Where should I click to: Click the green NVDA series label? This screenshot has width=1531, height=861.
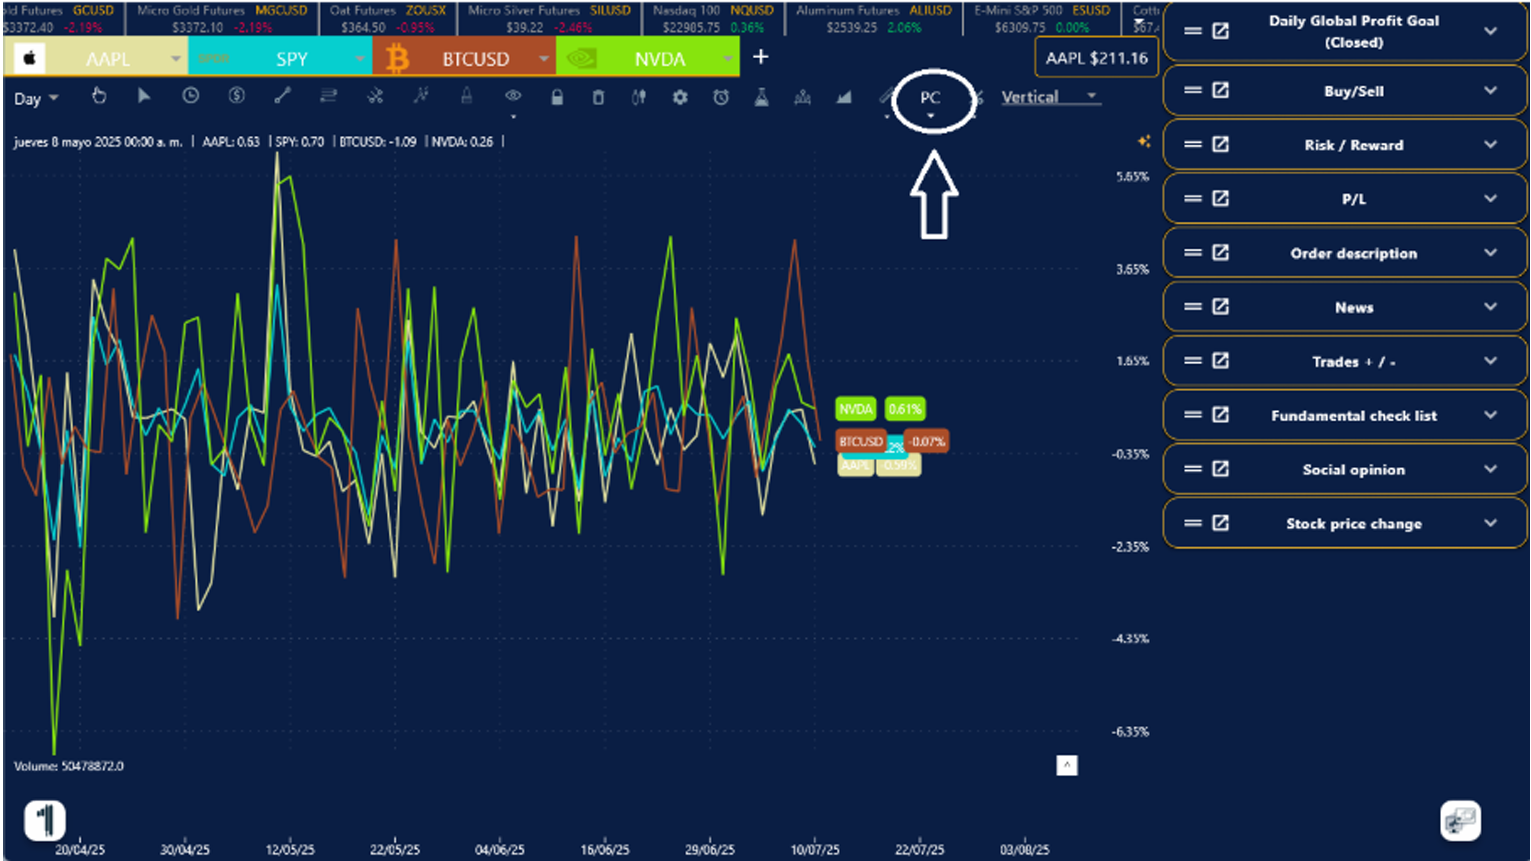(855, 409)
